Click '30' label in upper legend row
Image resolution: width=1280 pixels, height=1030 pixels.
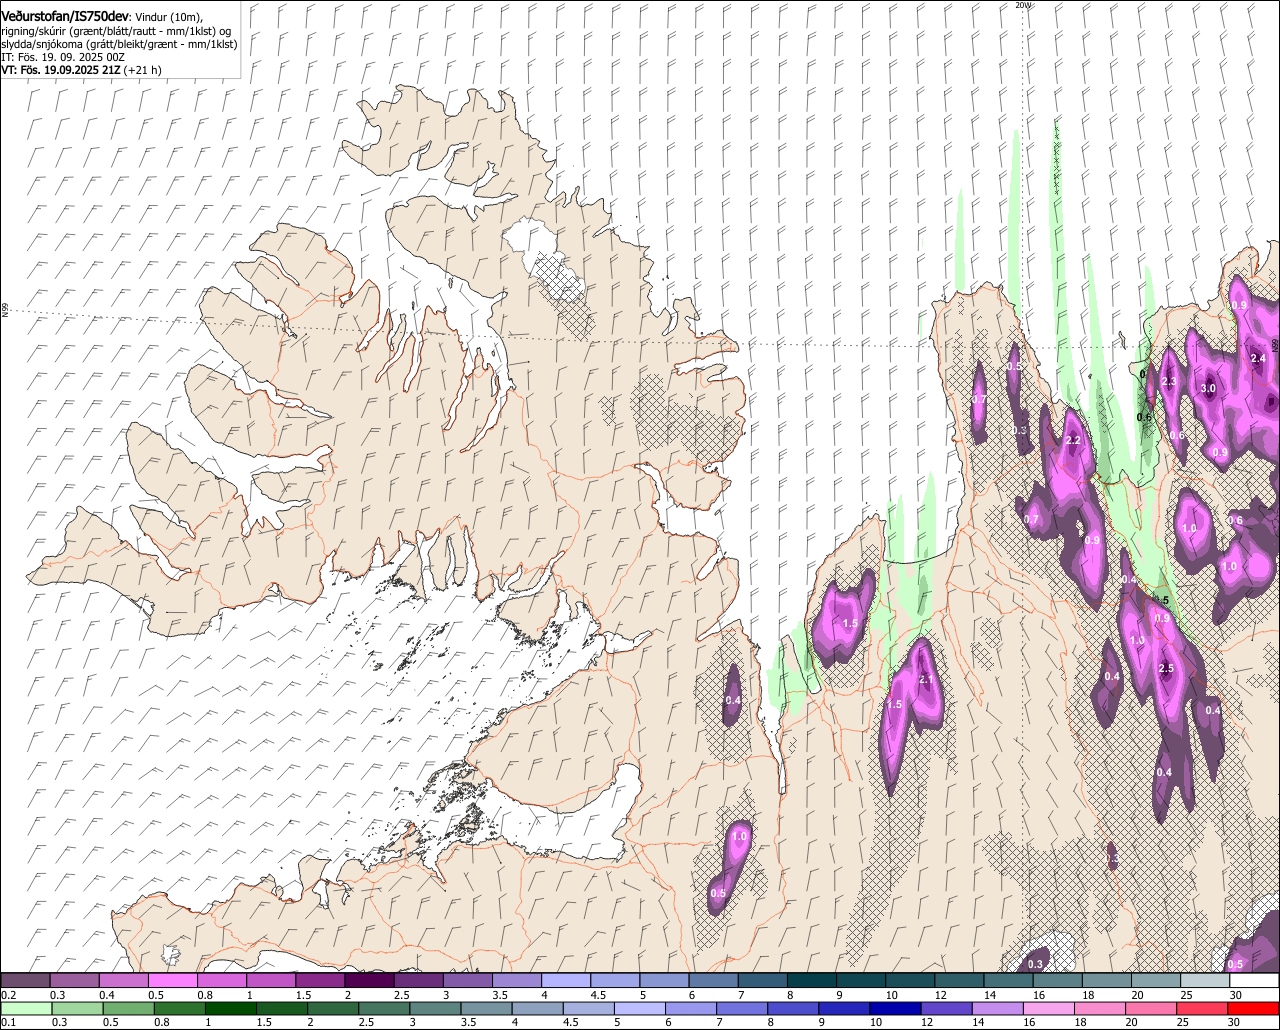pyautogui.click(x=1236, y=995)
